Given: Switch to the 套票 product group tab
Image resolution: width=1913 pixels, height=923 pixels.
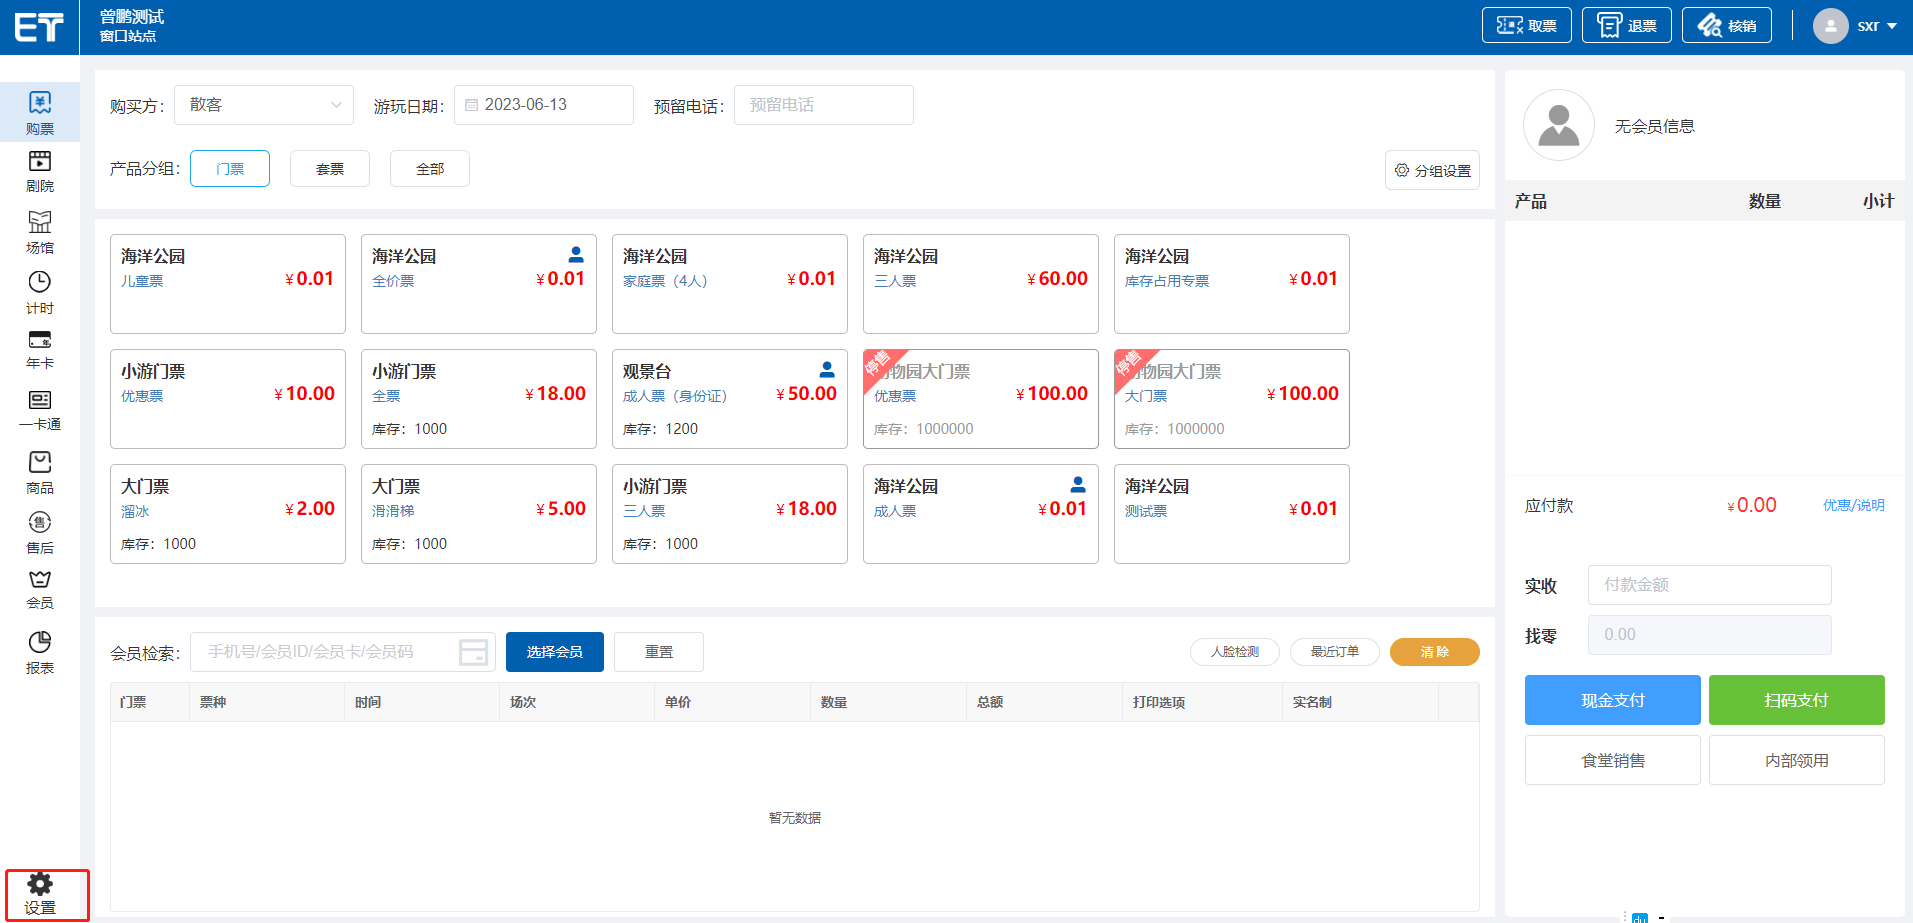Looking at the screenshot, I should [x=330, y=169].
